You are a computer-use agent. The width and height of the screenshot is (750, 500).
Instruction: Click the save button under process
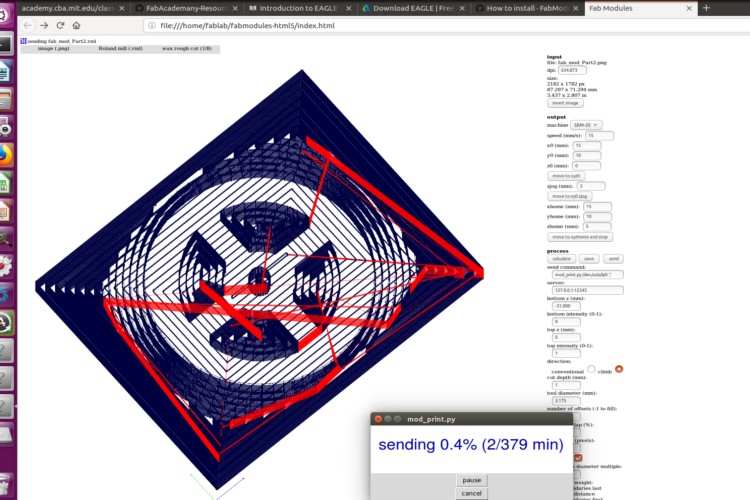tap(589, 259)
